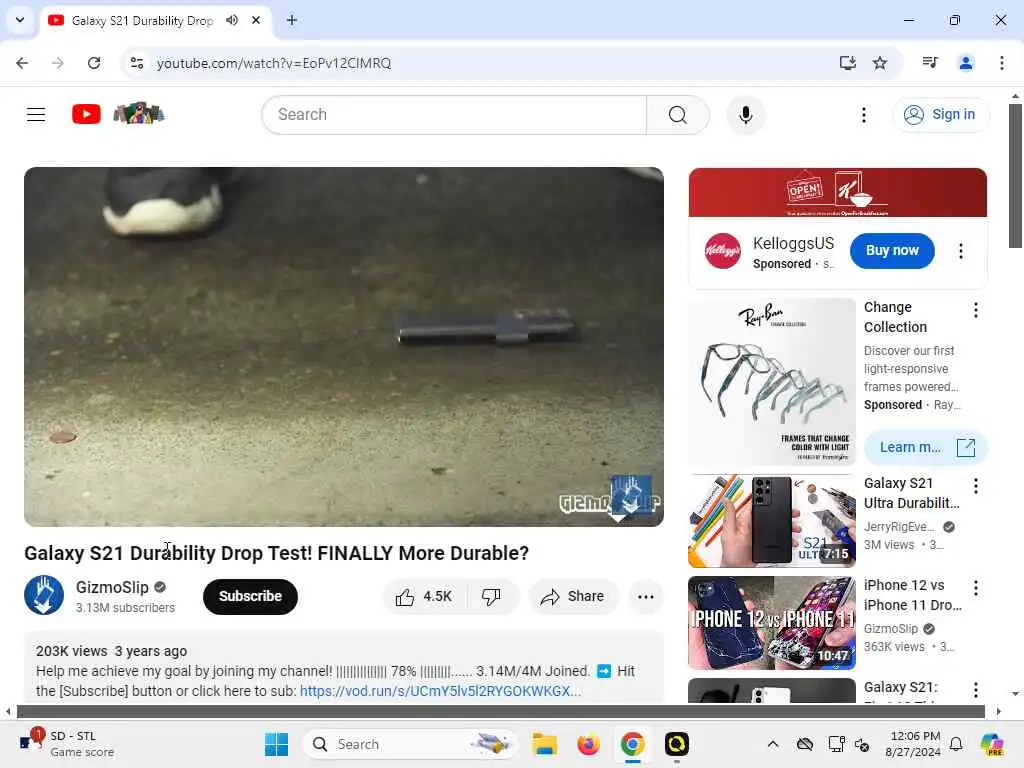
Task: Expand the video description box
Action: 344,667
